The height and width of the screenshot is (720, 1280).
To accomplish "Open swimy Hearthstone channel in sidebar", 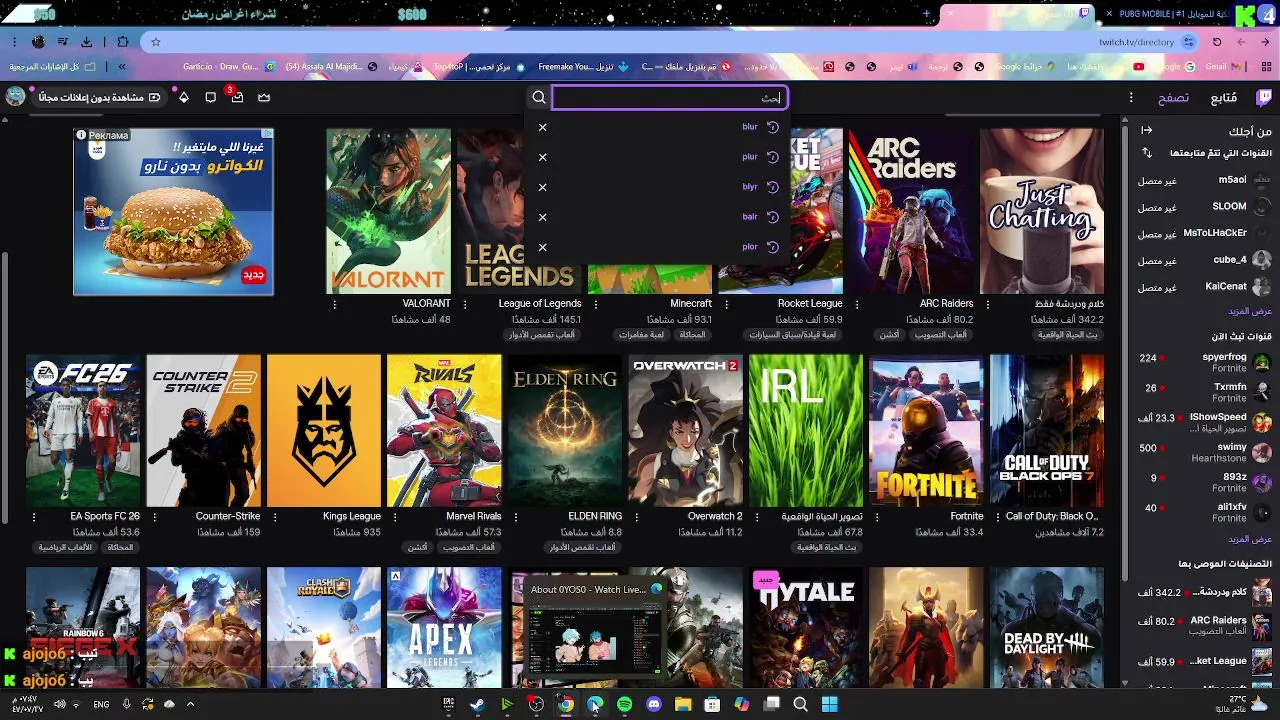I will click(x=1204, y=452).
